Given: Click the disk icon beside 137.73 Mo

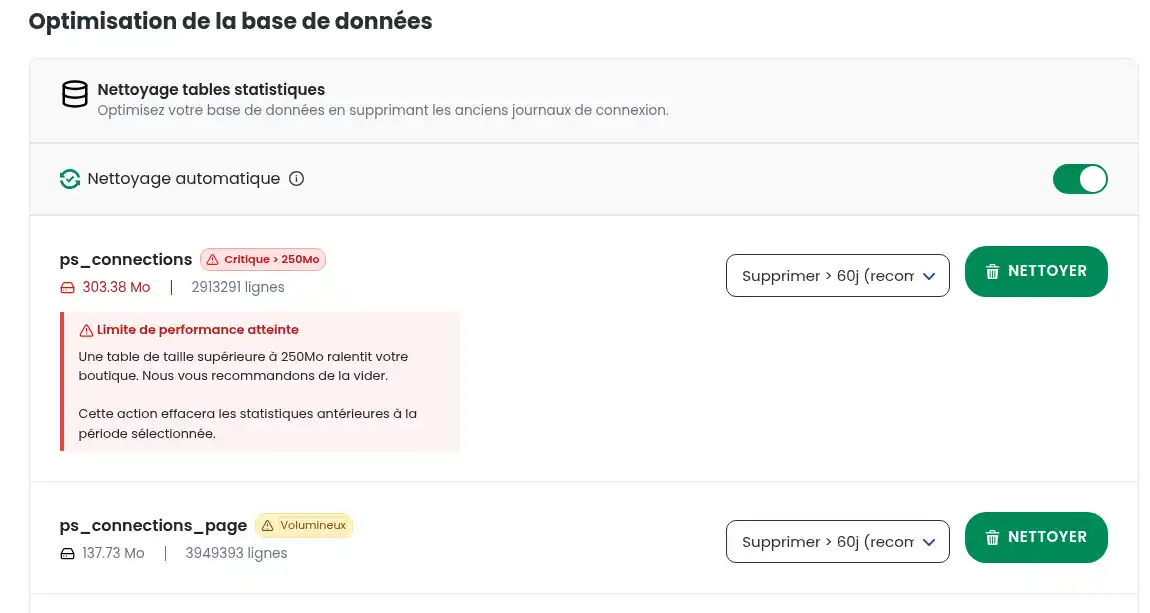Looking at the screenshot, I should 68,554.
